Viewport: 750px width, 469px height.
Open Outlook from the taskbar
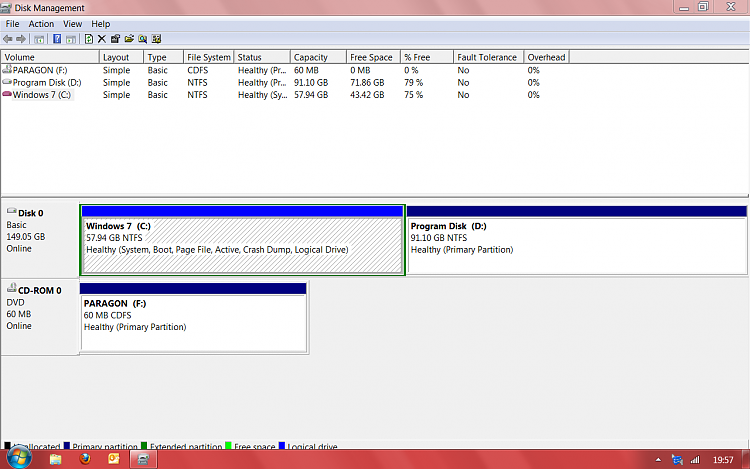pyautogui.click(x=114, y=459)
